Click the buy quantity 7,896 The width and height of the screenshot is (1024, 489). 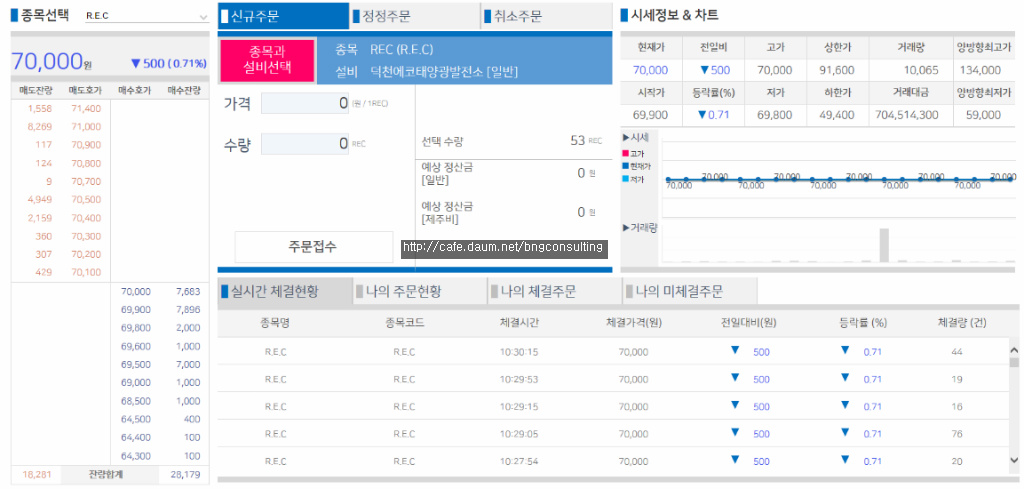pyautogui.click(x=188, y=309)
